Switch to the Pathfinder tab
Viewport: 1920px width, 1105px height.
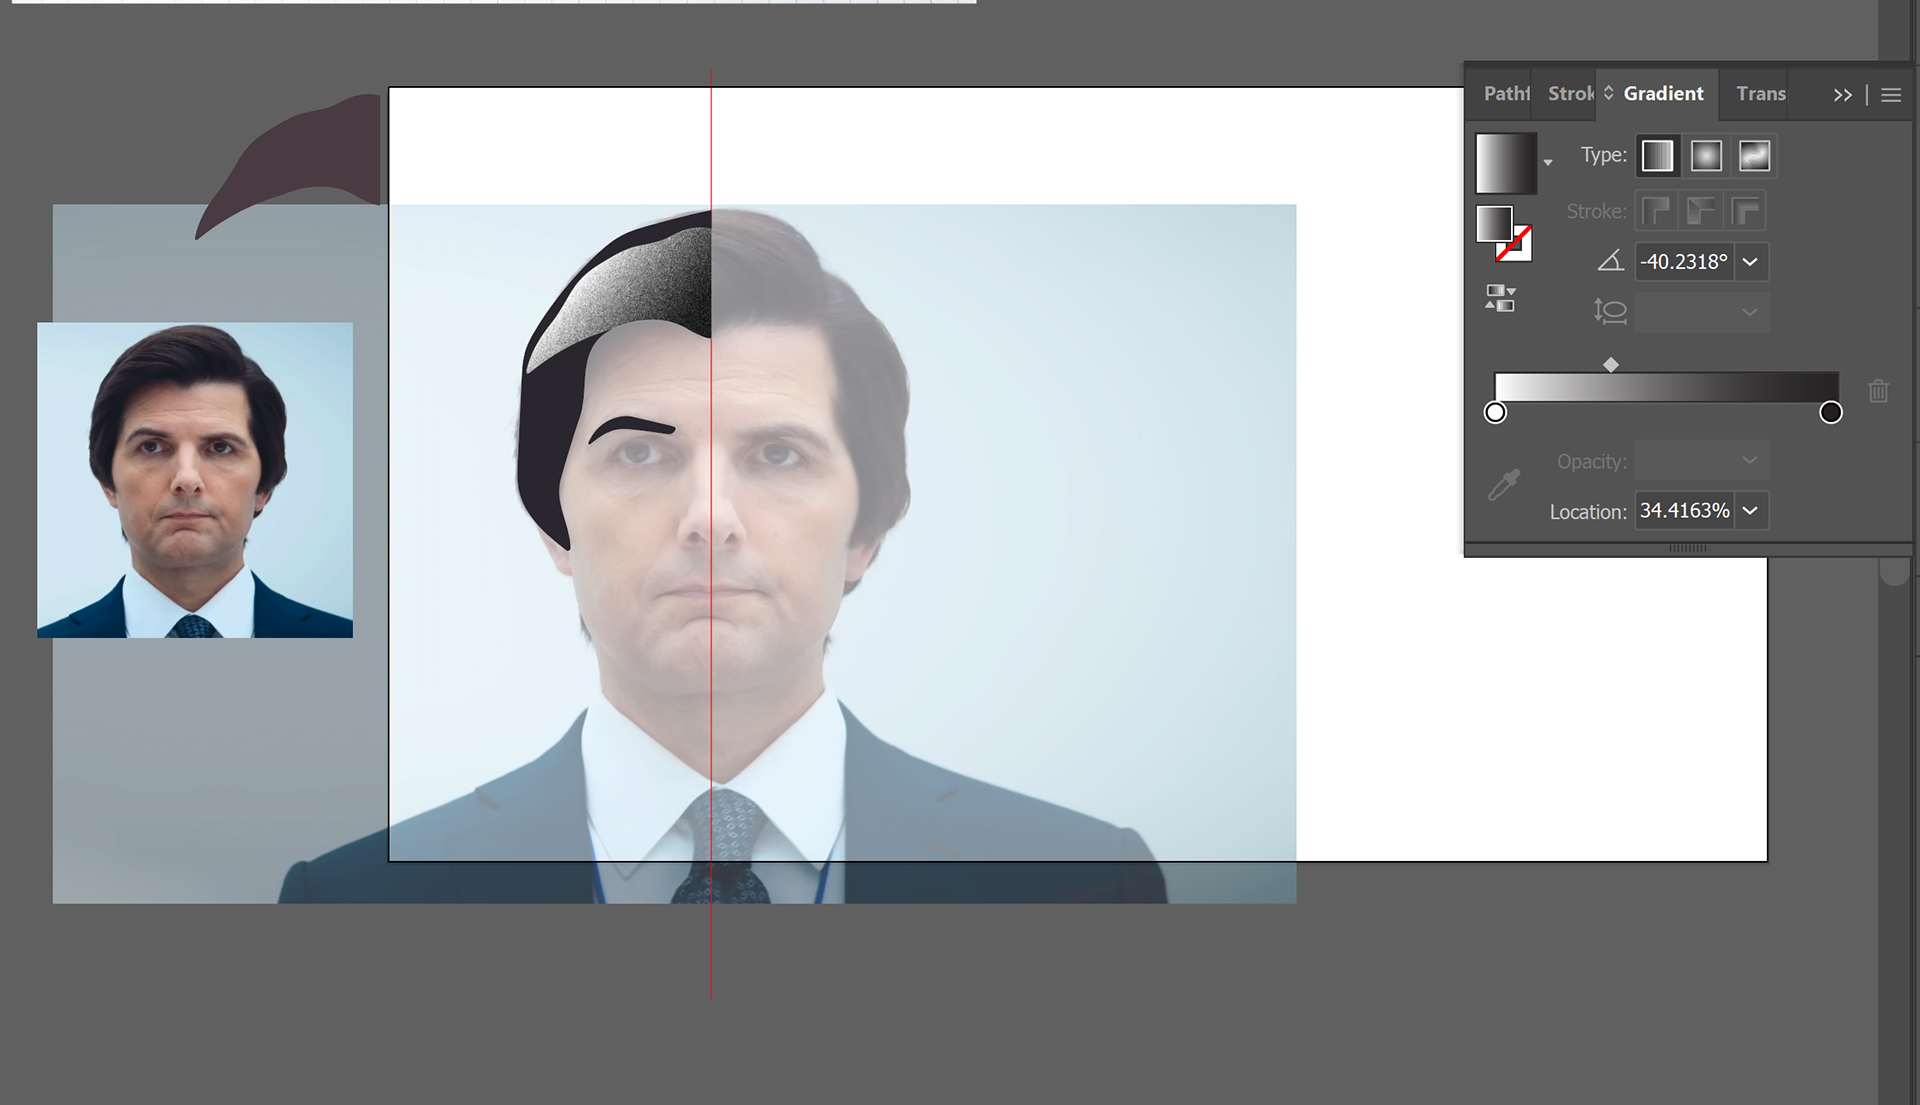pyautogui.click(x=1505, y=94)
